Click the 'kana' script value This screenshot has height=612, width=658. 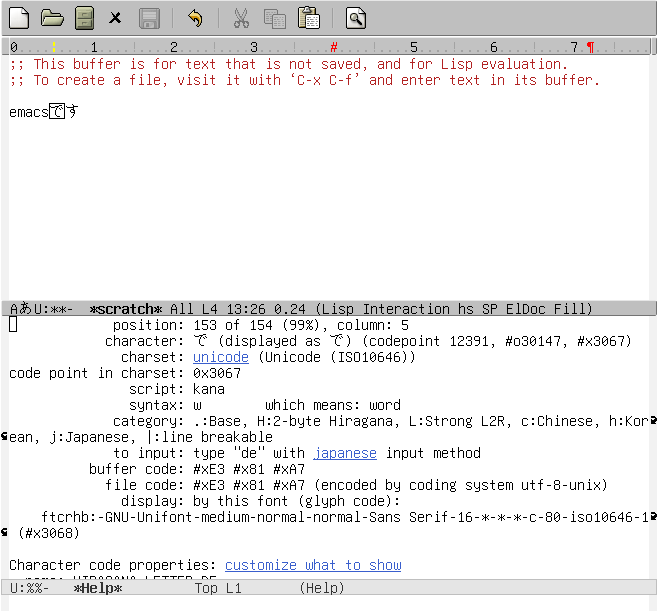209,389
